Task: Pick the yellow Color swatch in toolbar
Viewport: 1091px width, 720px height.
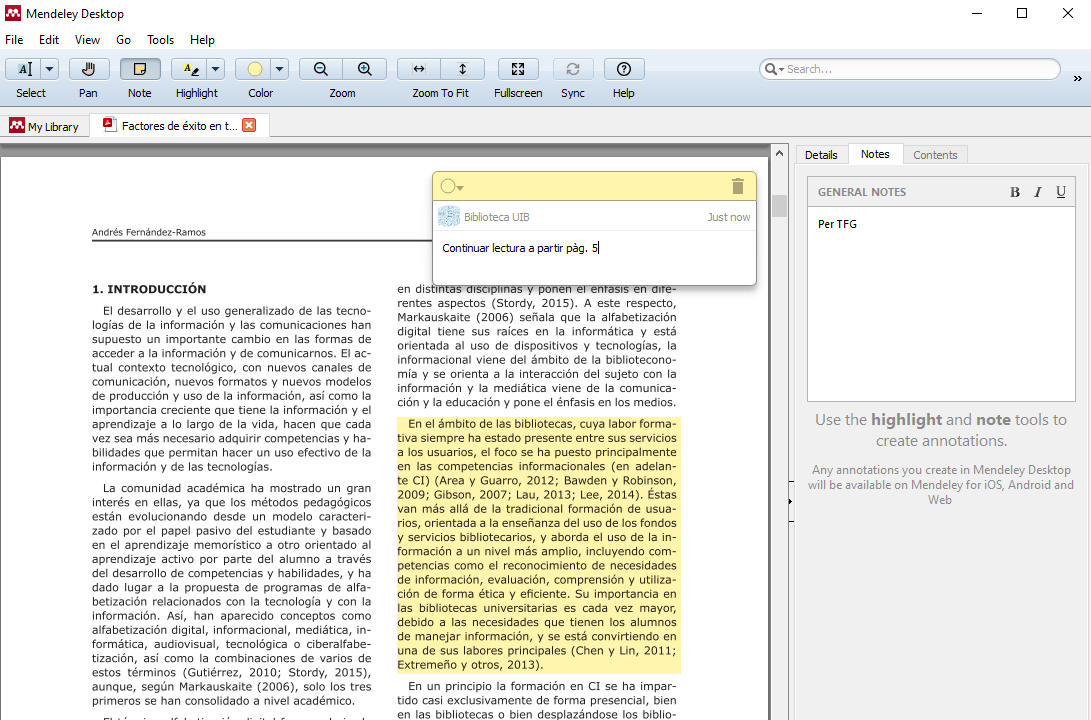Action: 254,69
